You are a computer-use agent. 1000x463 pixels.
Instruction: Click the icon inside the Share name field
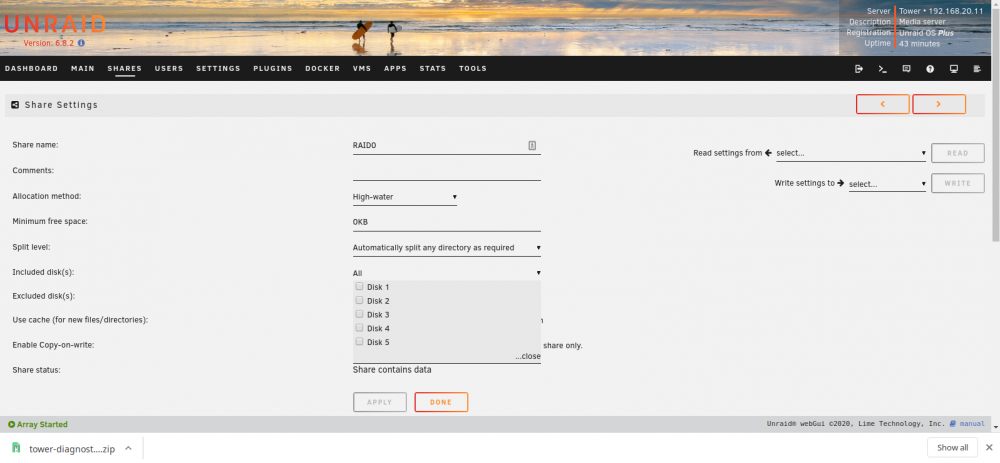coord(532,145)
